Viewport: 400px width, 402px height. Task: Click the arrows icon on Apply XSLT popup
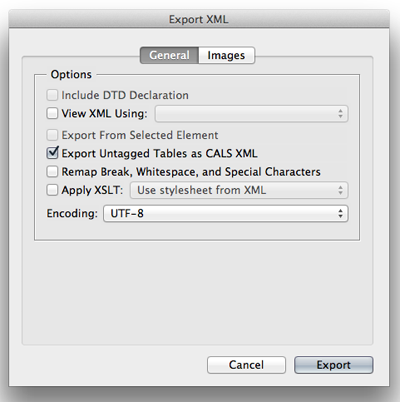click(x=340, y=190)
